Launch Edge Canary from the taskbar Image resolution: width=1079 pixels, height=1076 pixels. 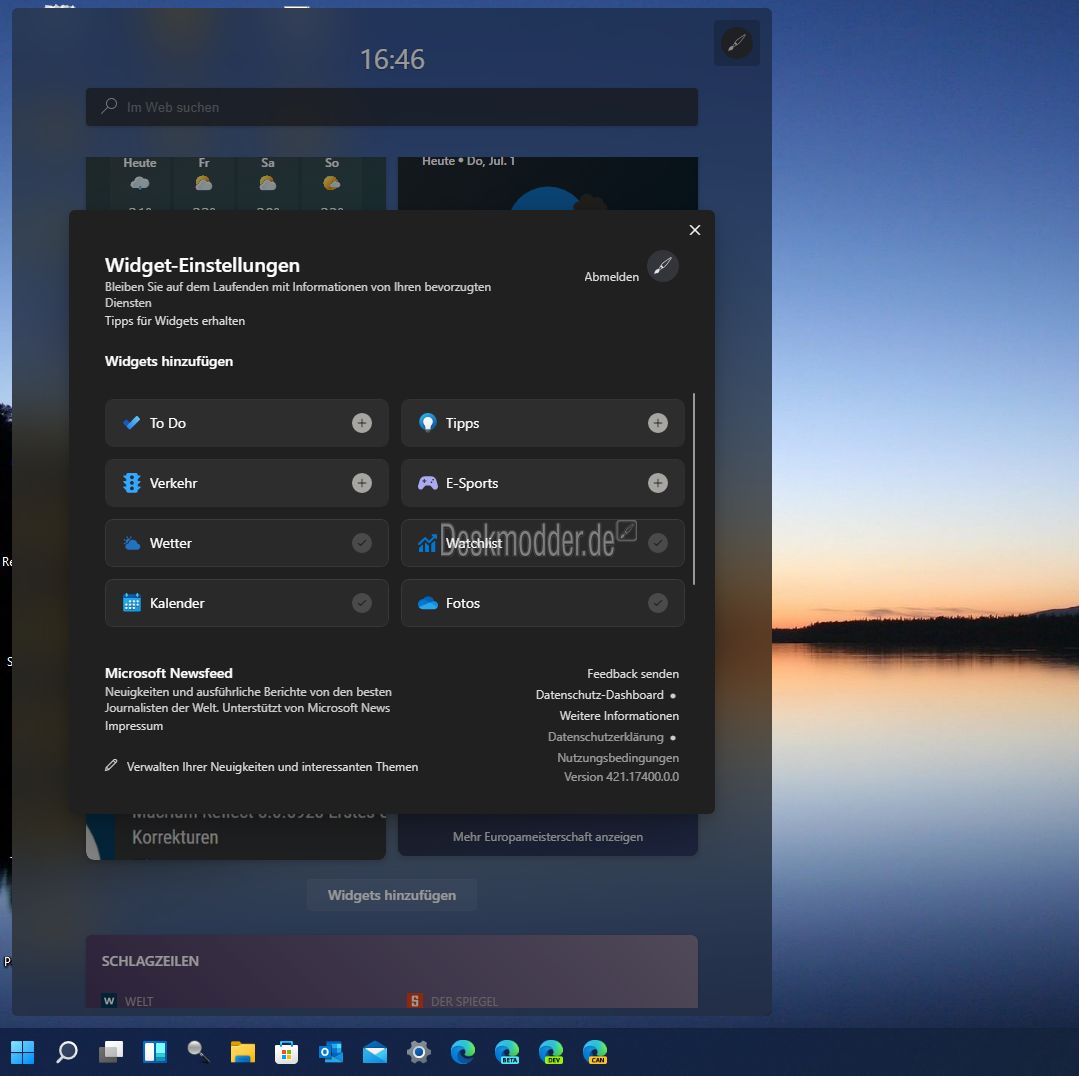coord(595,1052)
